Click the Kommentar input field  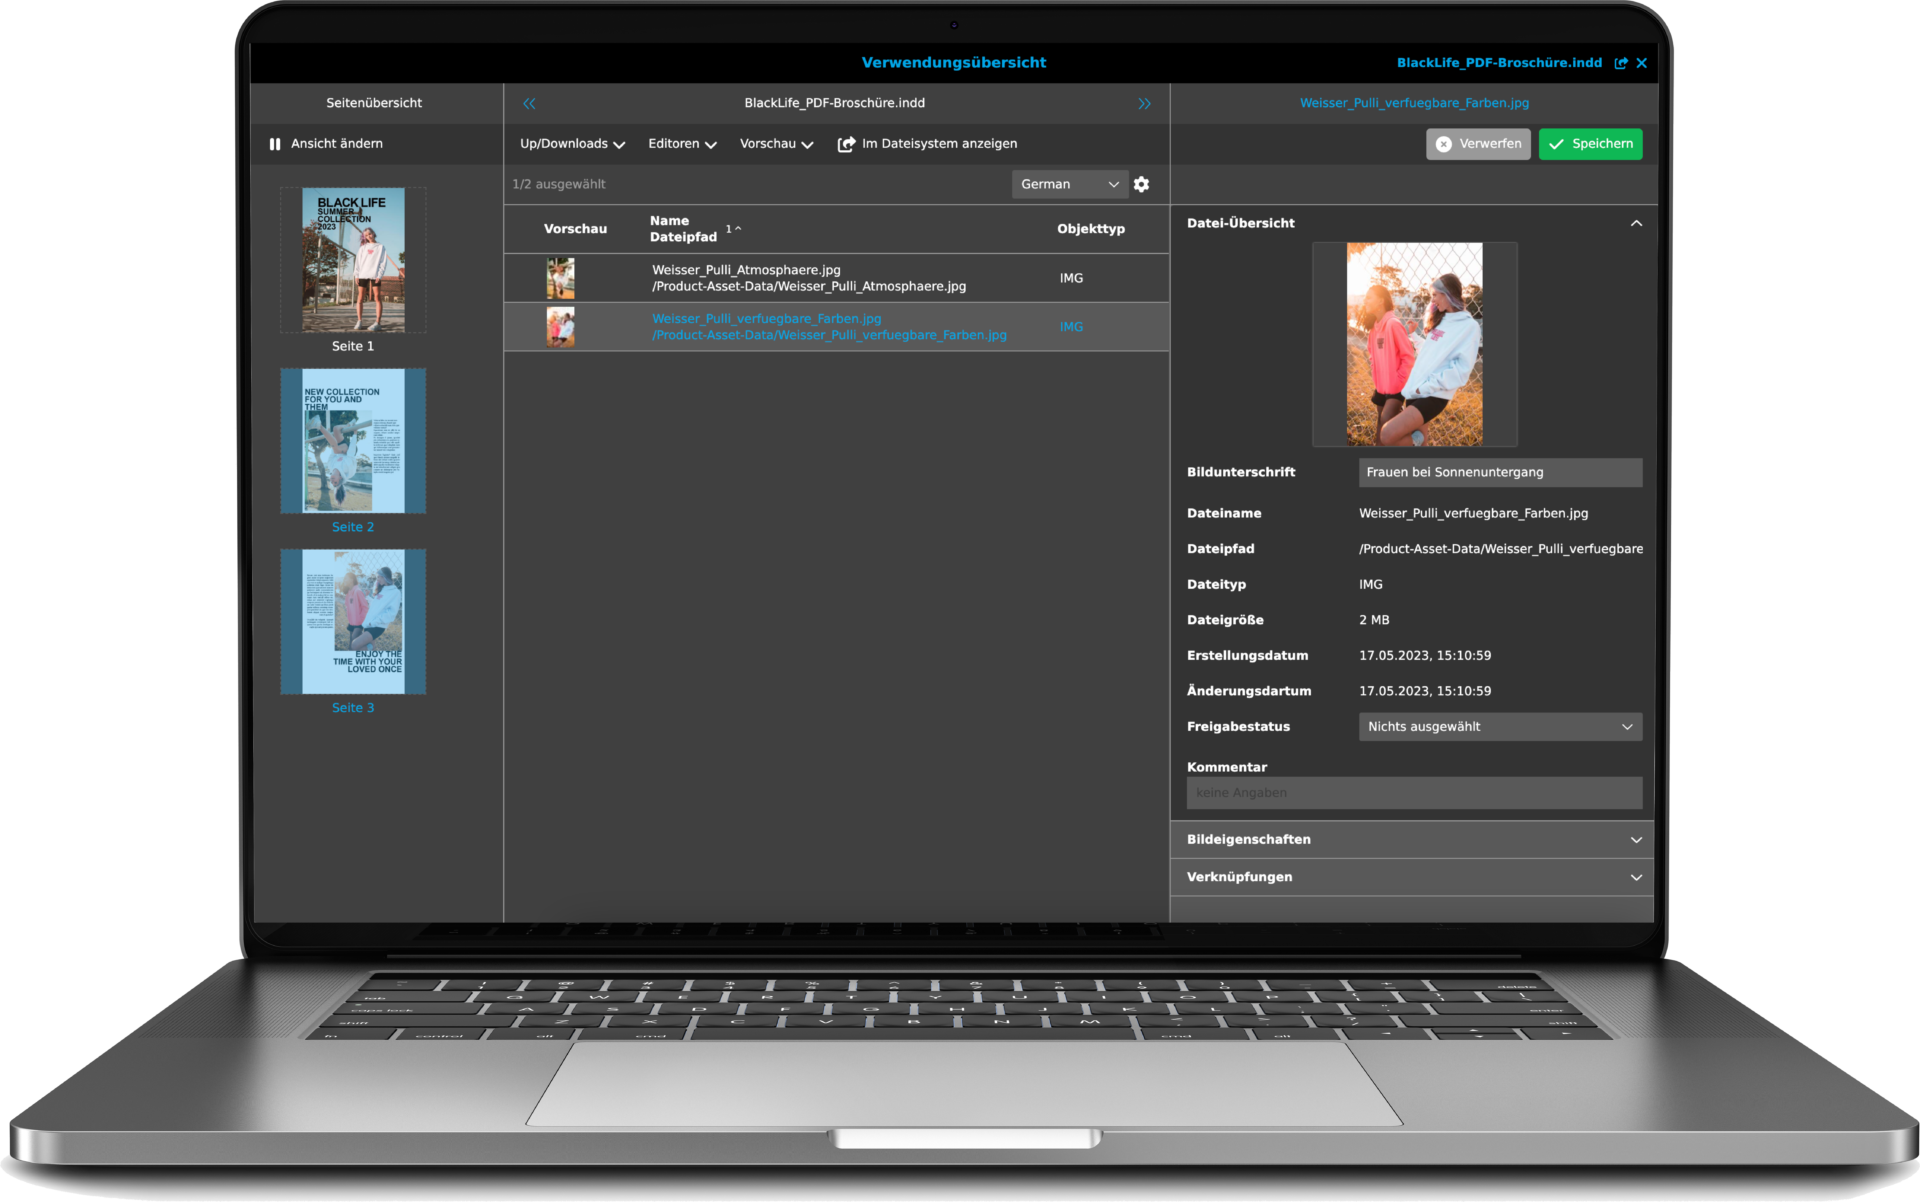point(1414,793)
